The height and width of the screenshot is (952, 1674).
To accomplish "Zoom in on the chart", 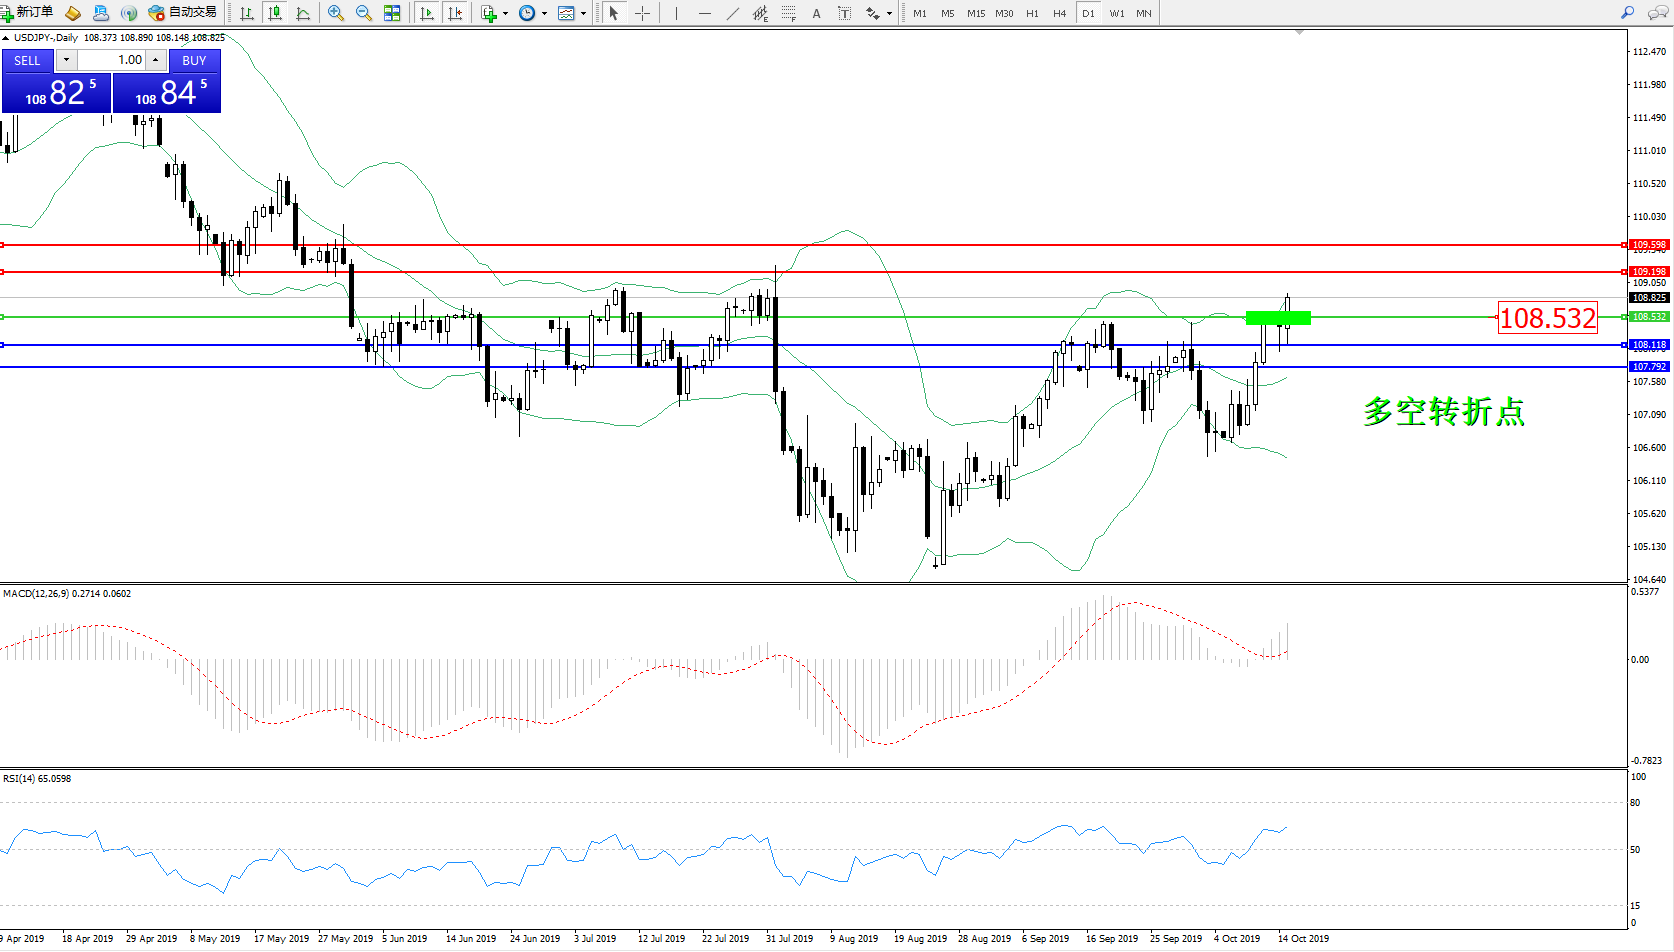I will coord(336,13).
